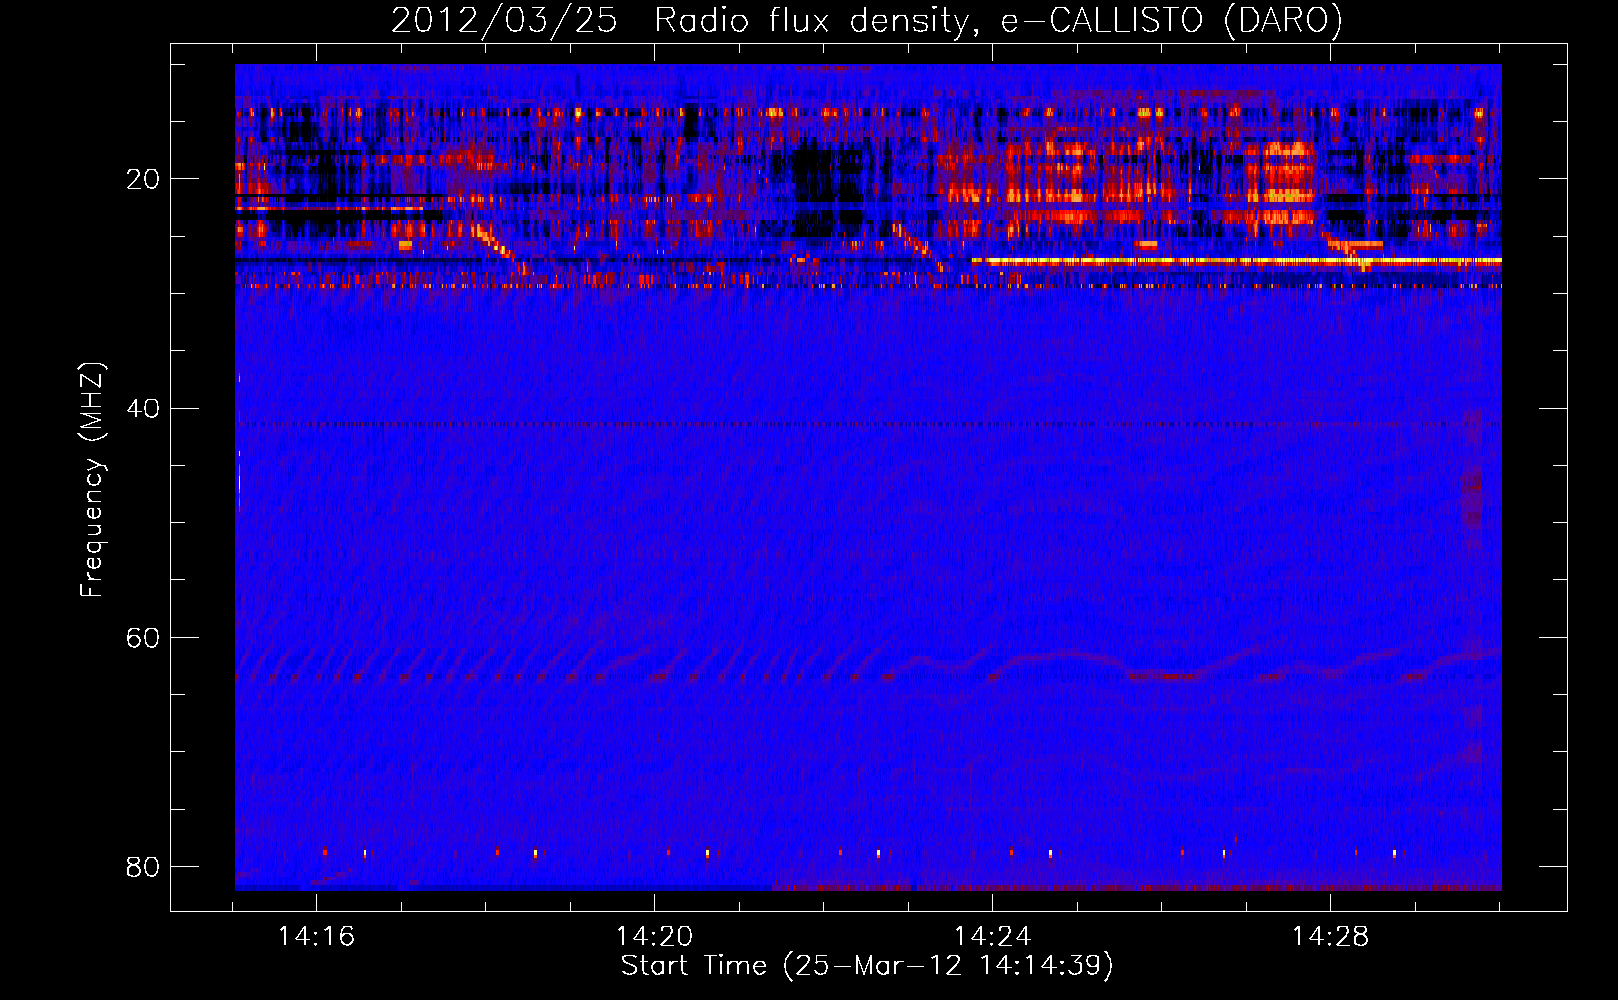Click the 'Start Time (25-Mar-12 14:14:39)' label
The image size is (1618, 1000).
pyautogui.click(x=867, y=966)
